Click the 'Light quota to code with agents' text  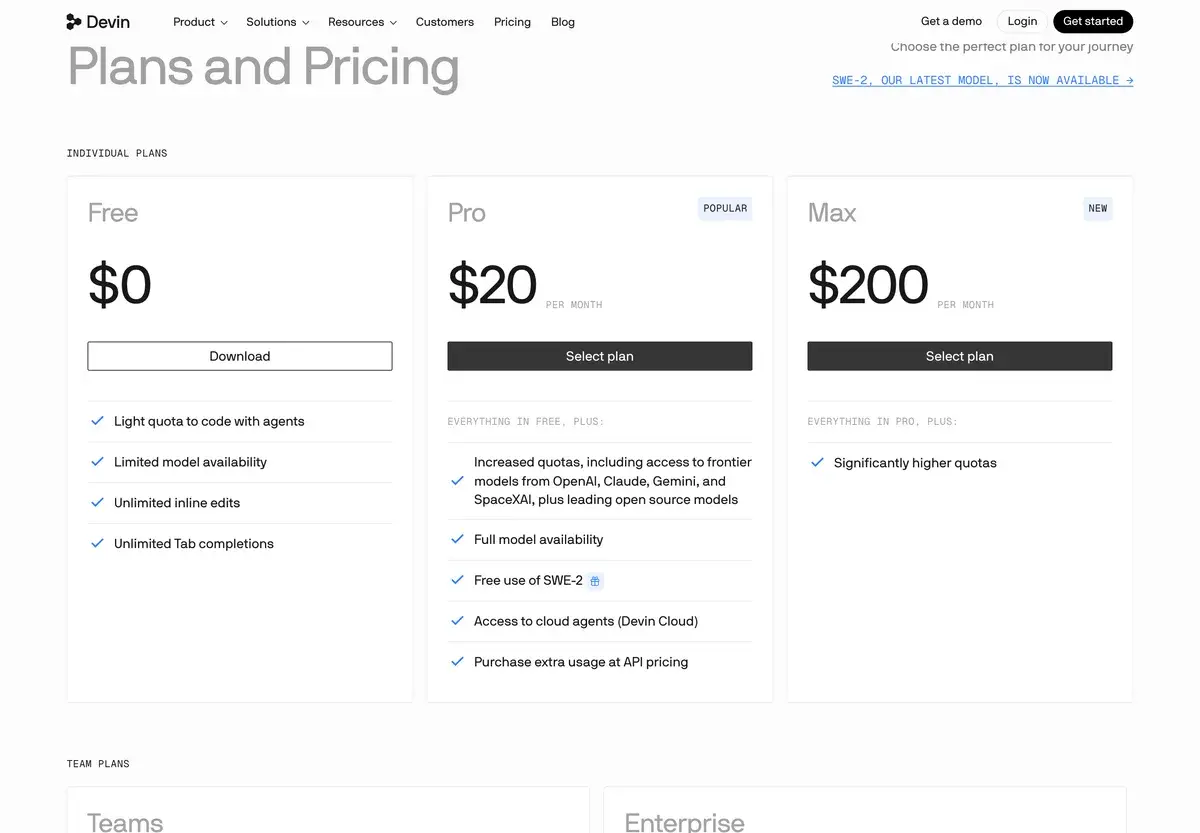pos(209,421)
